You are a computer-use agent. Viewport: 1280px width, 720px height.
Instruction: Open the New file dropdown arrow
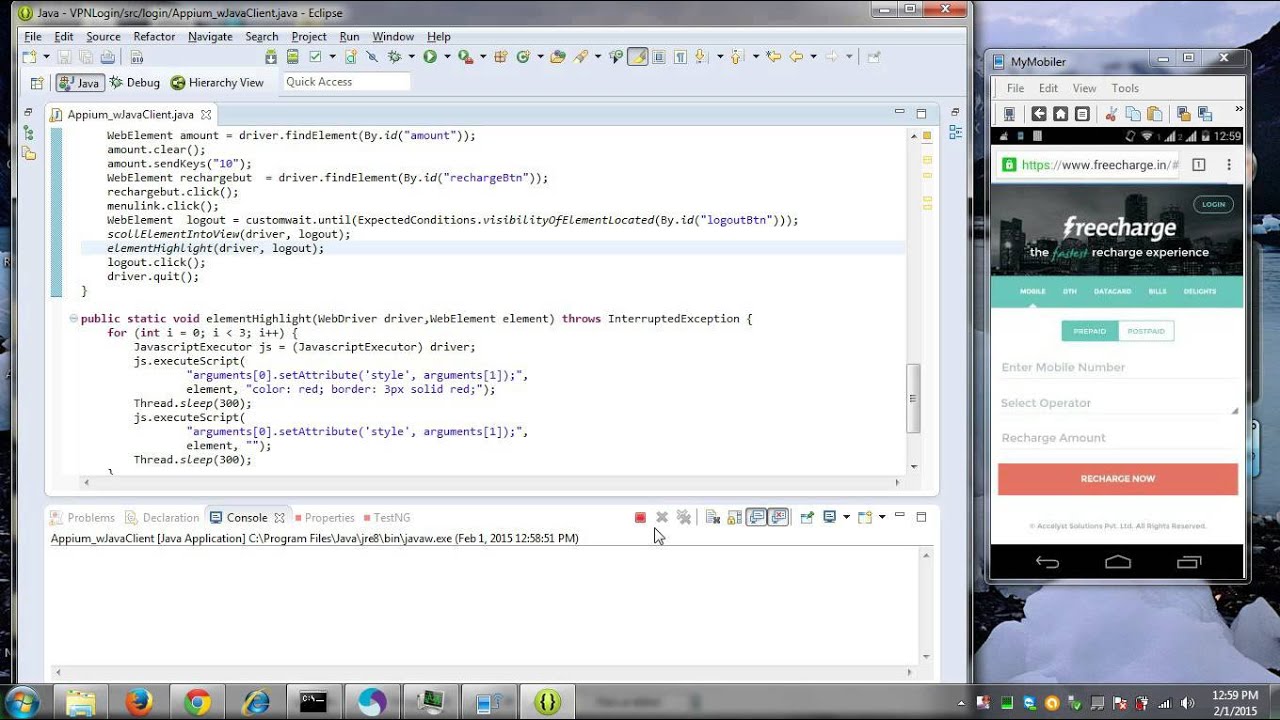[46, 57]
